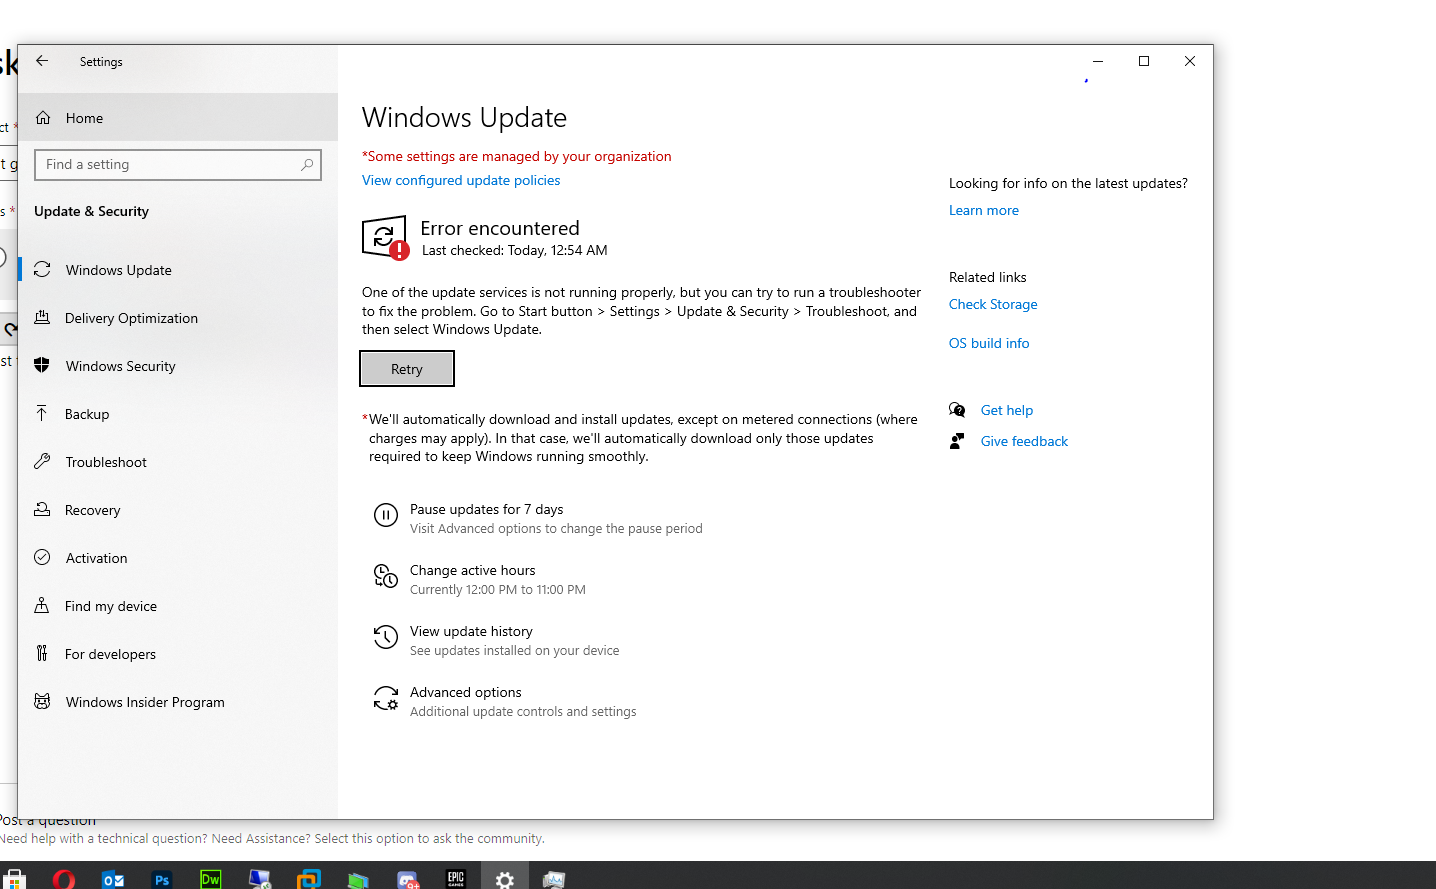Open Find my device settings
1436x889 pixels.
pos(178,606)
